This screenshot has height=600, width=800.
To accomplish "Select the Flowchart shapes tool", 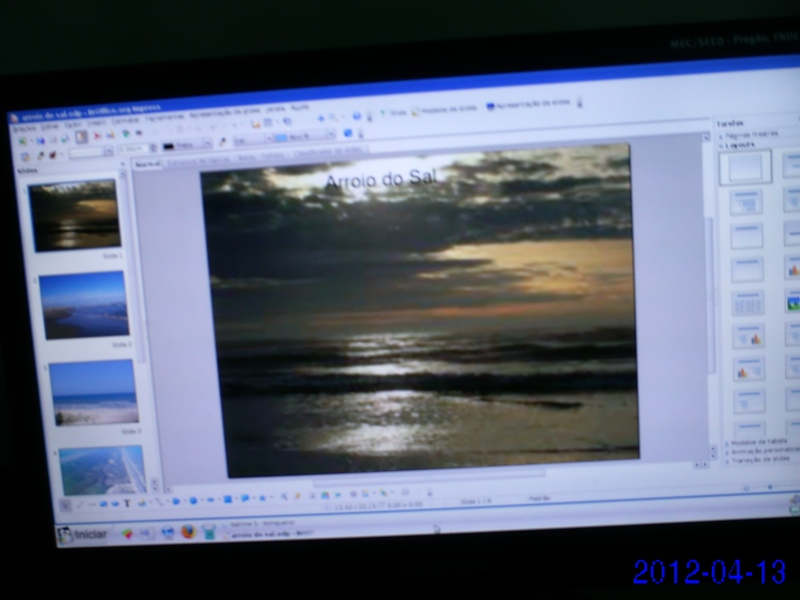I will pos(228,499).
